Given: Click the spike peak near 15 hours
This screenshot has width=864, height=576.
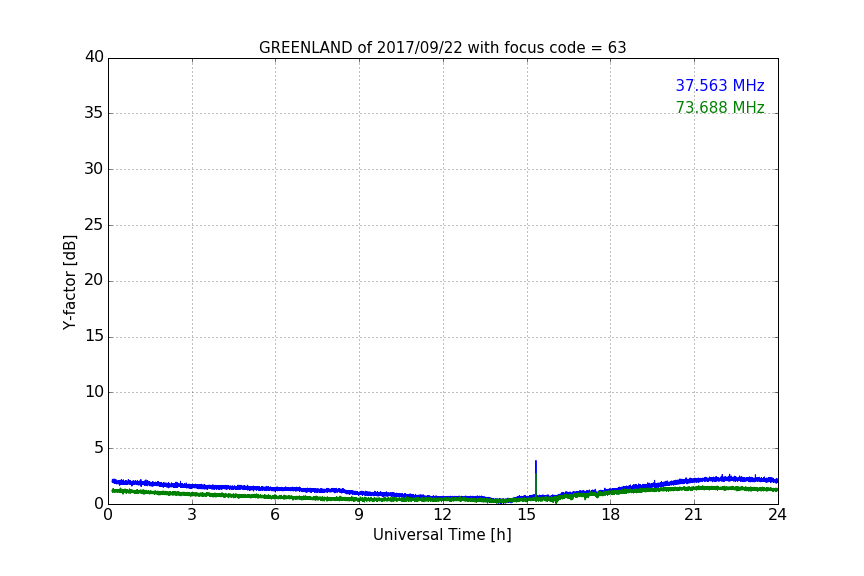Looking at the screenshot, I should point(536,462).
